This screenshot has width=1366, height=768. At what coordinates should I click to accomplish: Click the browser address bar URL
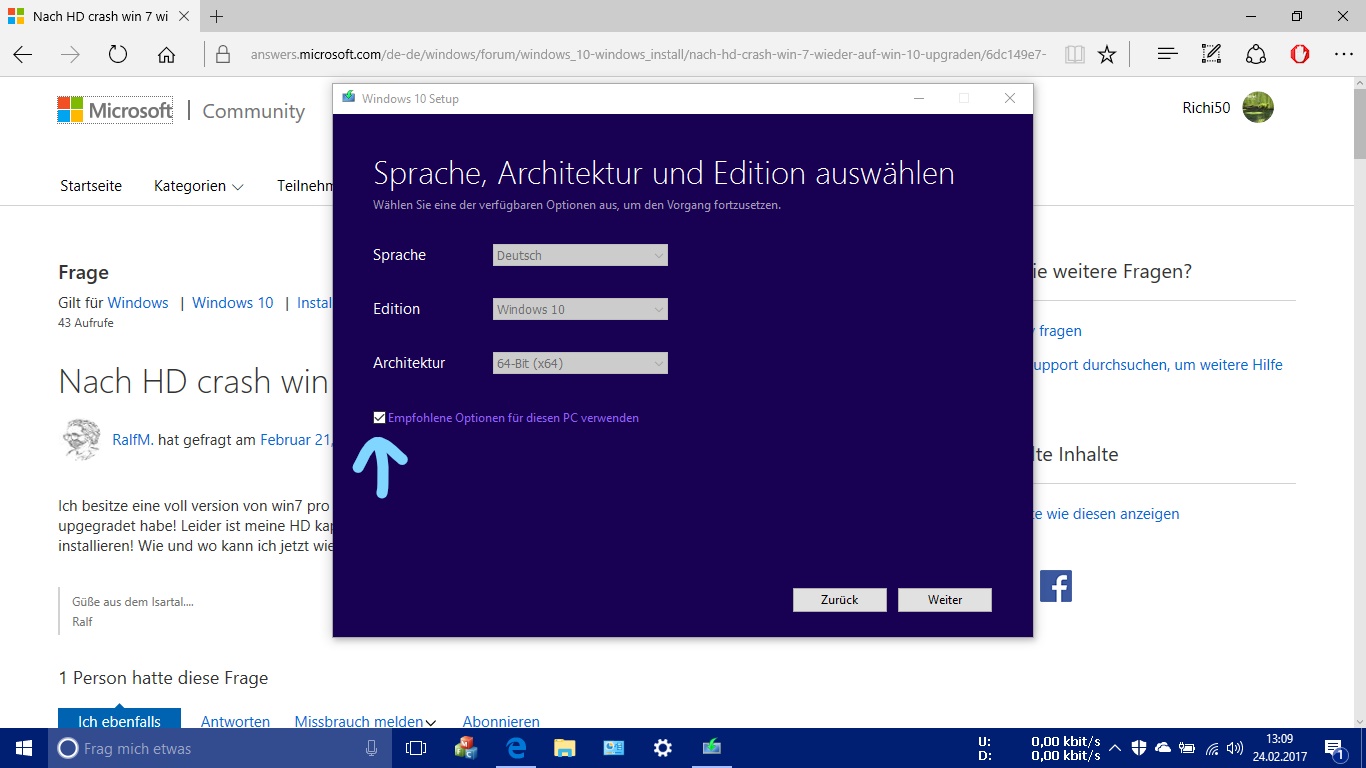pos(648,55)
